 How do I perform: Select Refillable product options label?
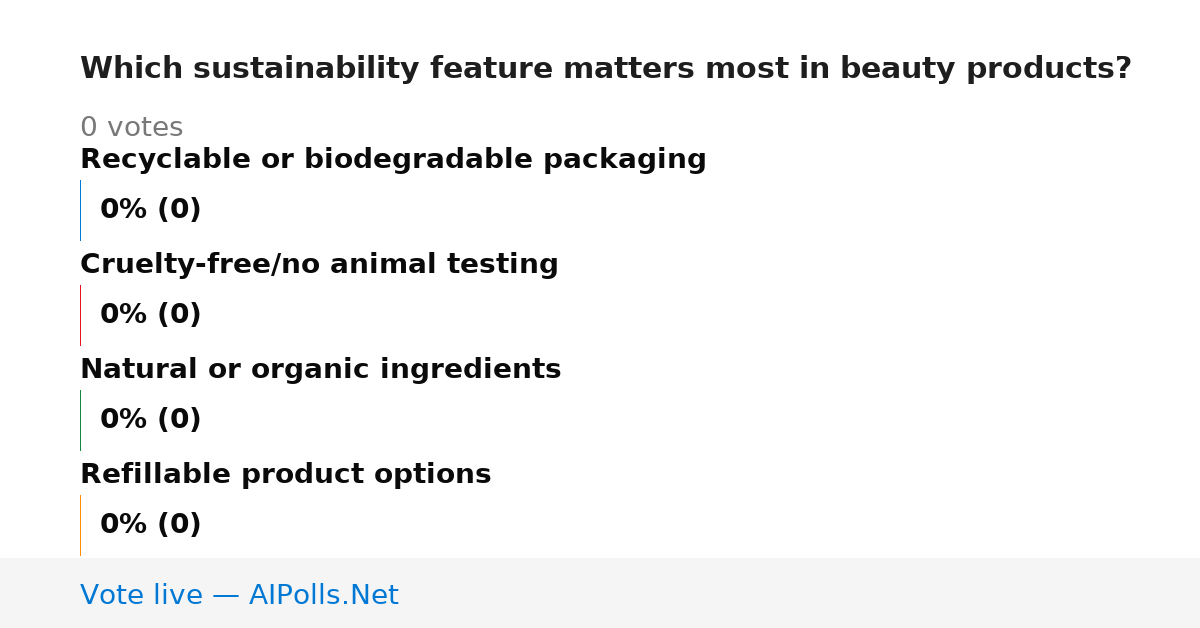[x=285, y=475]
